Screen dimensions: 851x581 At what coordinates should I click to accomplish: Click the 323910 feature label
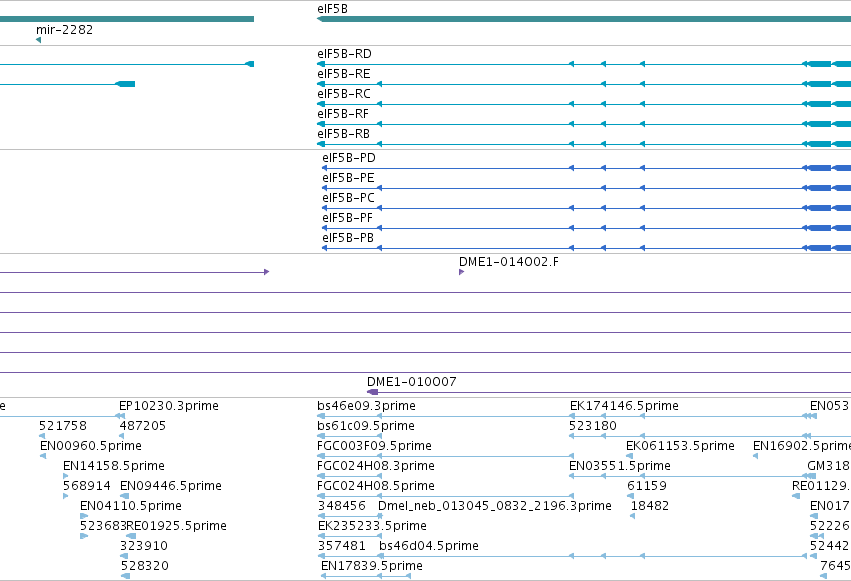tap(144, 546)
